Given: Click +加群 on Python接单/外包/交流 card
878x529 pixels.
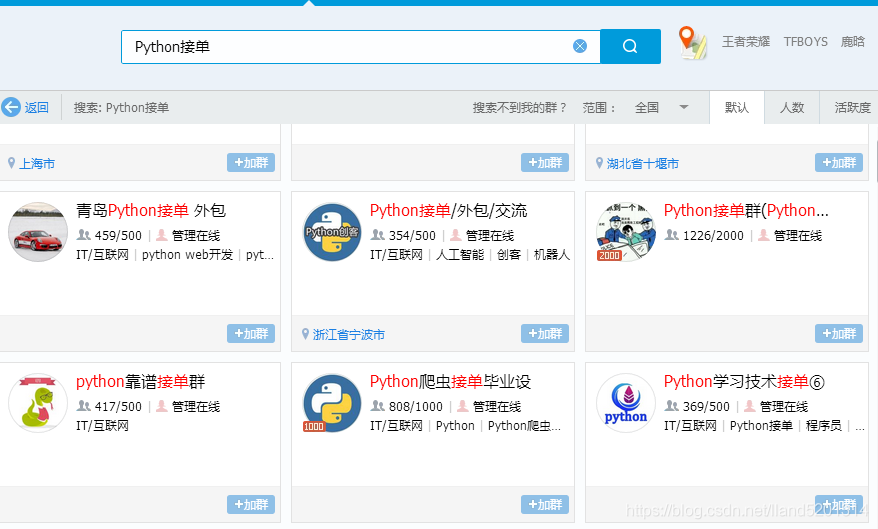Looking at the screenshot, I should point(545,334).
